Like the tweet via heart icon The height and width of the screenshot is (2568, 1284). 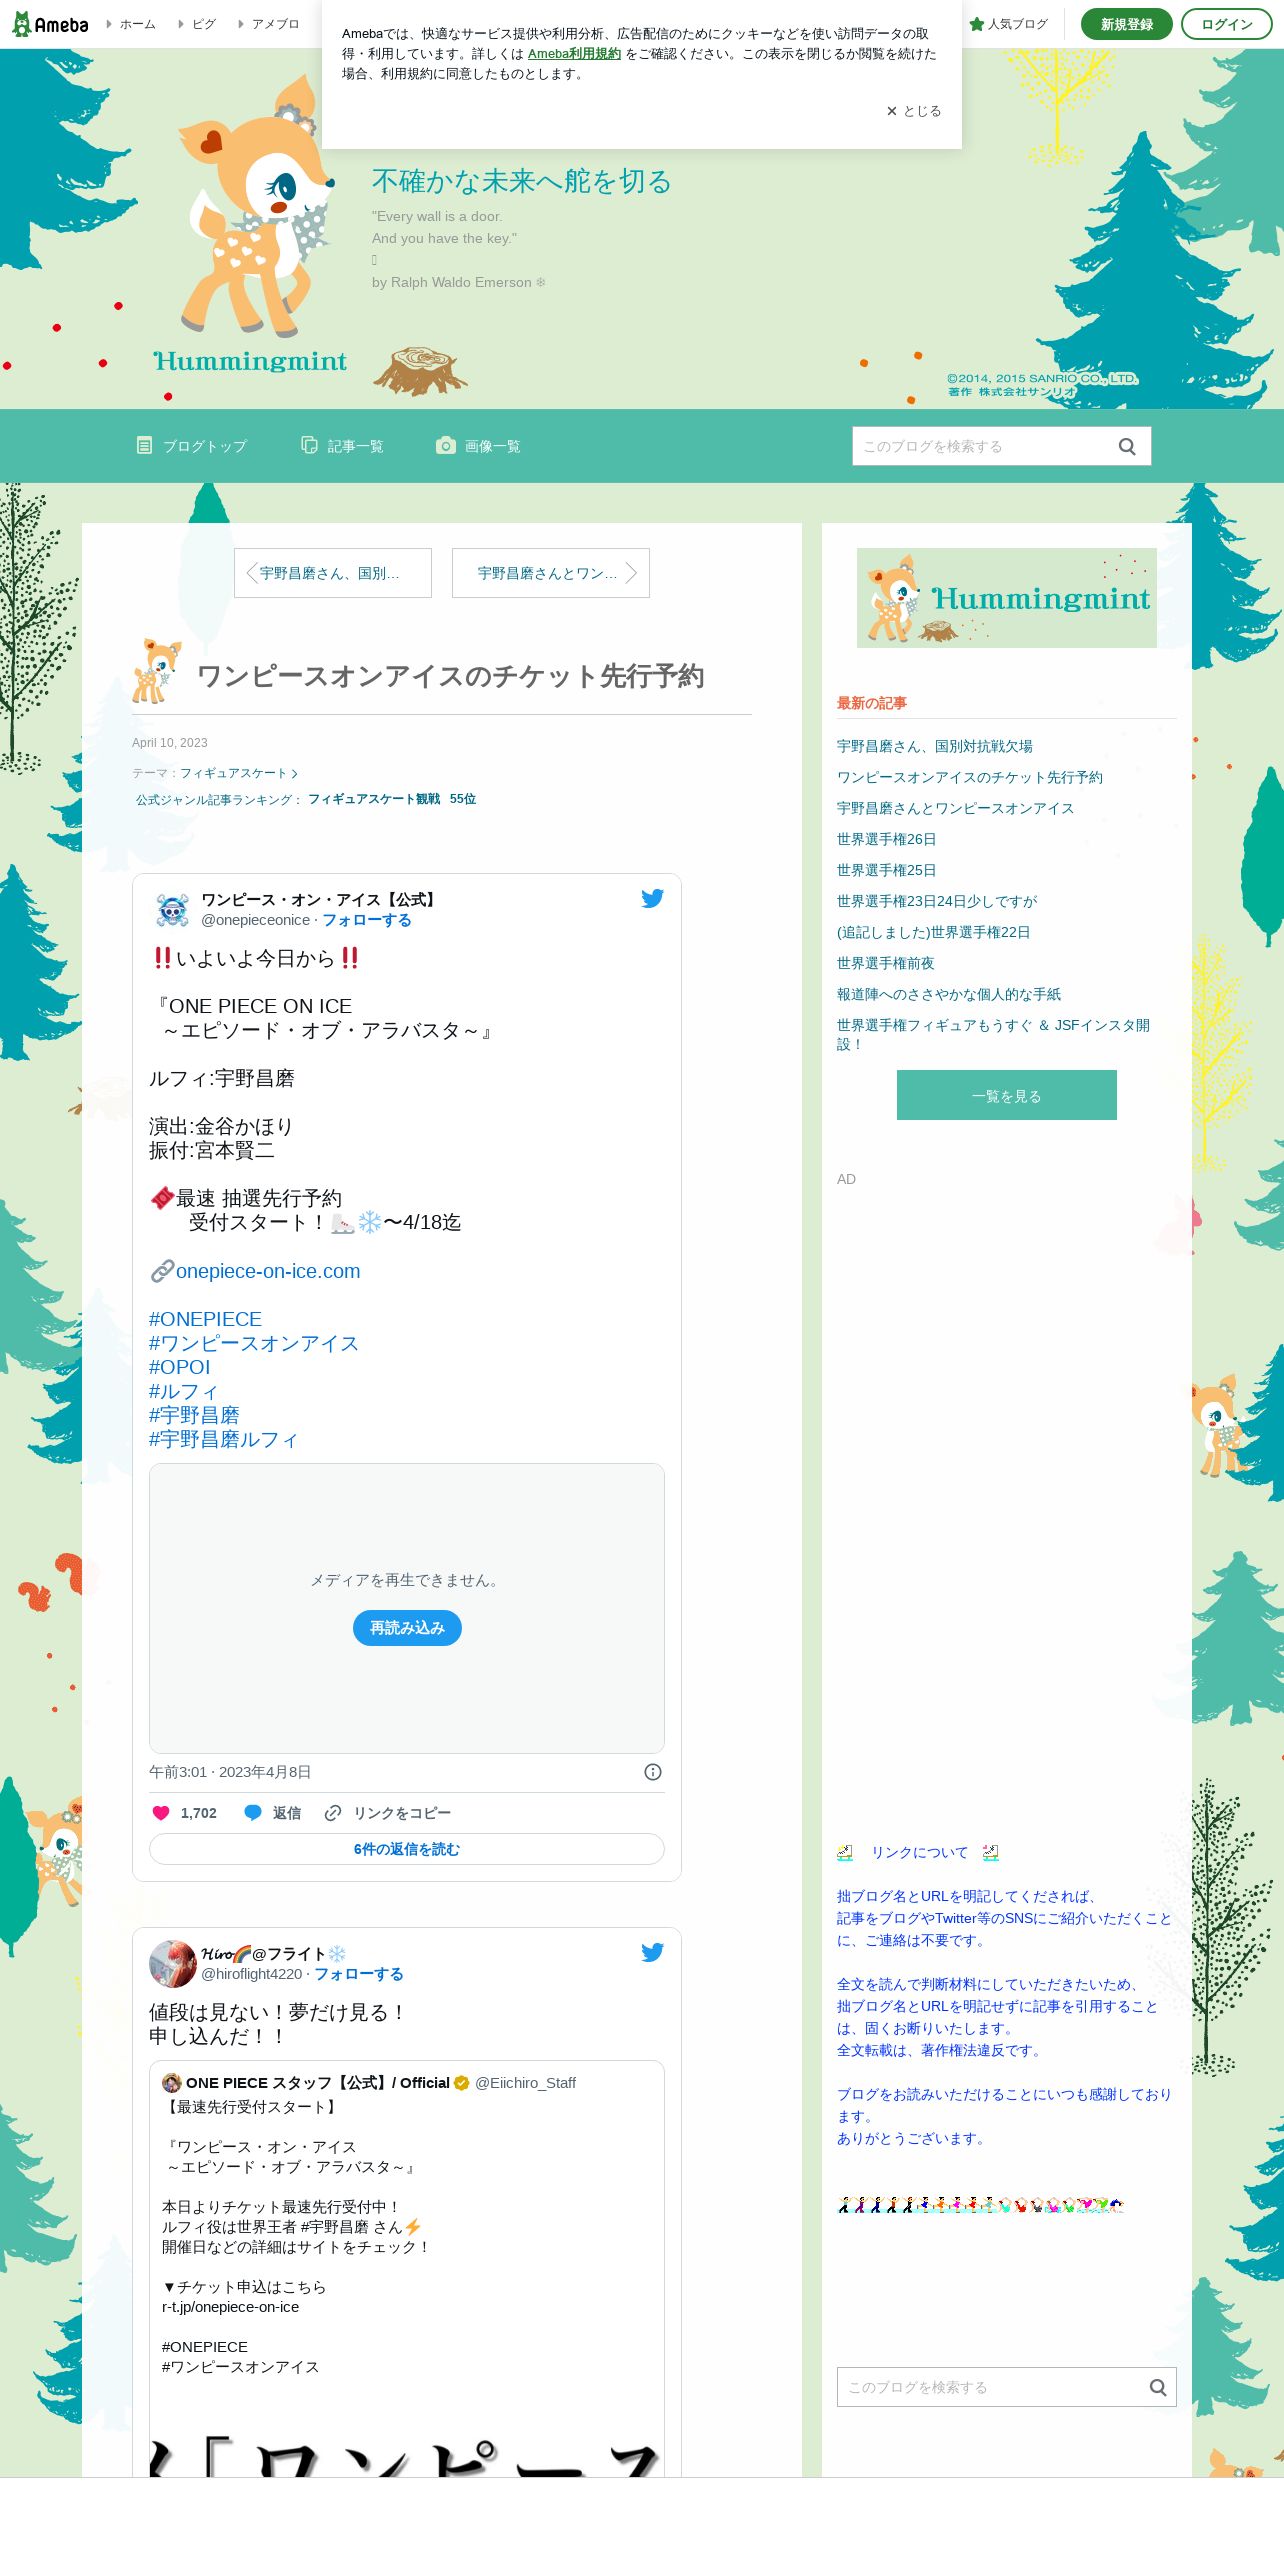[161, 1813]
